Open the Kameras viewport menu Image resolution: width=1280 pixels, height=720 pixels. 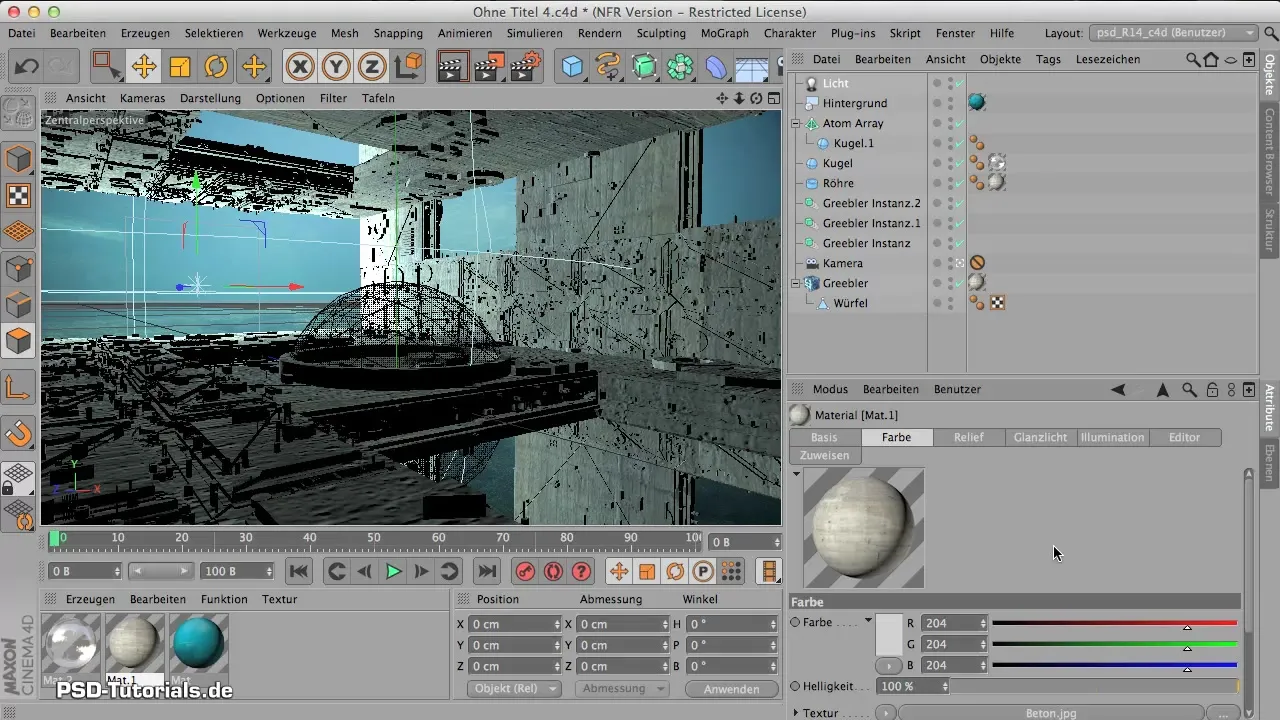[143, 98]
